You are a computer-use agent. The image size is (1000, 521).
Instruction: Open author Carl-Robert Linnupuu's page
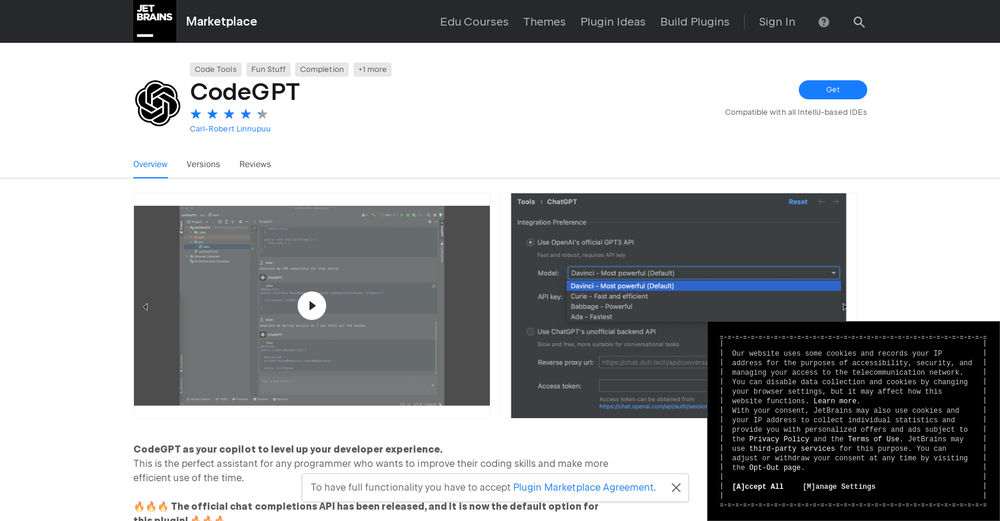(x=230, y=129)
